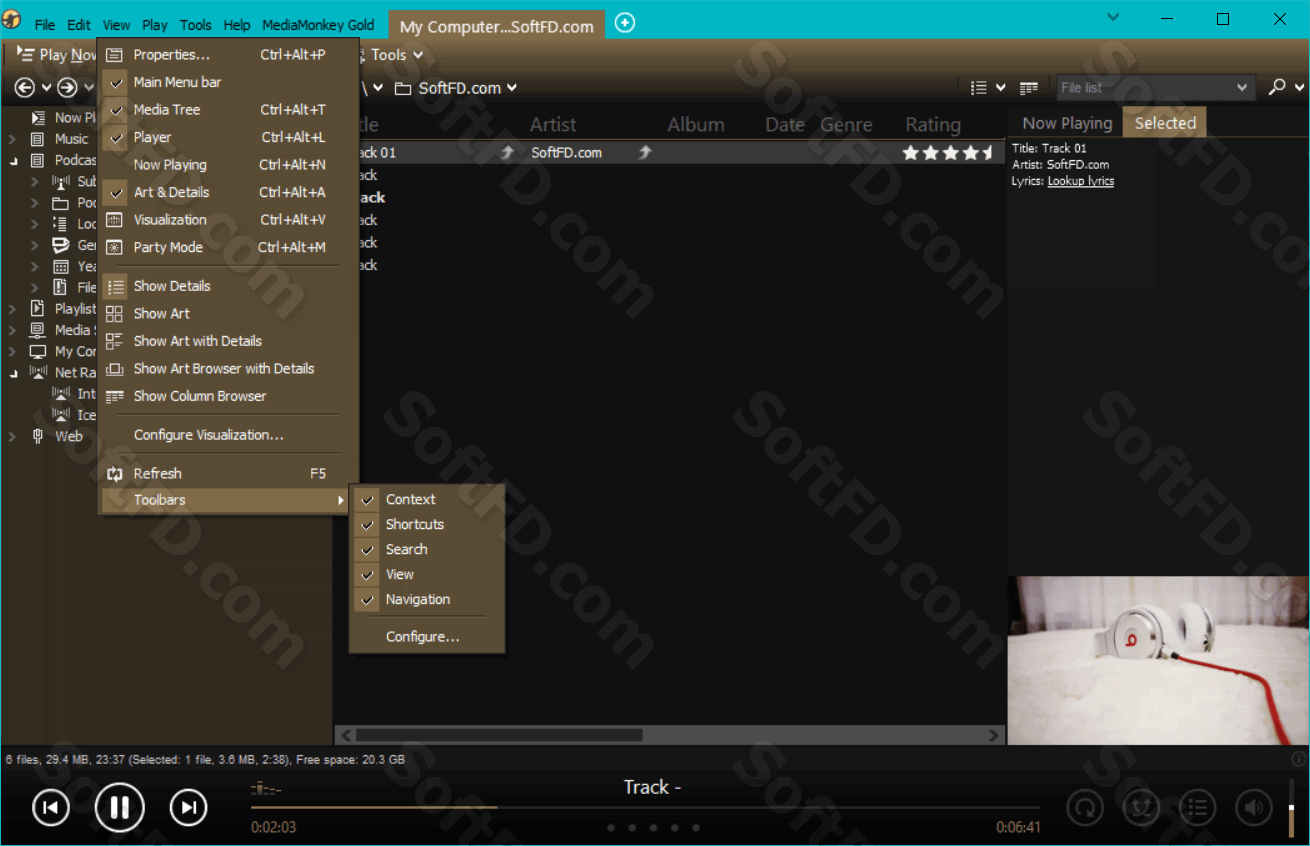Switch to the Now Playing tab in the right panel
Image resolution: width=1310 pixels, height=846 pixels.
click(x=1067, y=123)
